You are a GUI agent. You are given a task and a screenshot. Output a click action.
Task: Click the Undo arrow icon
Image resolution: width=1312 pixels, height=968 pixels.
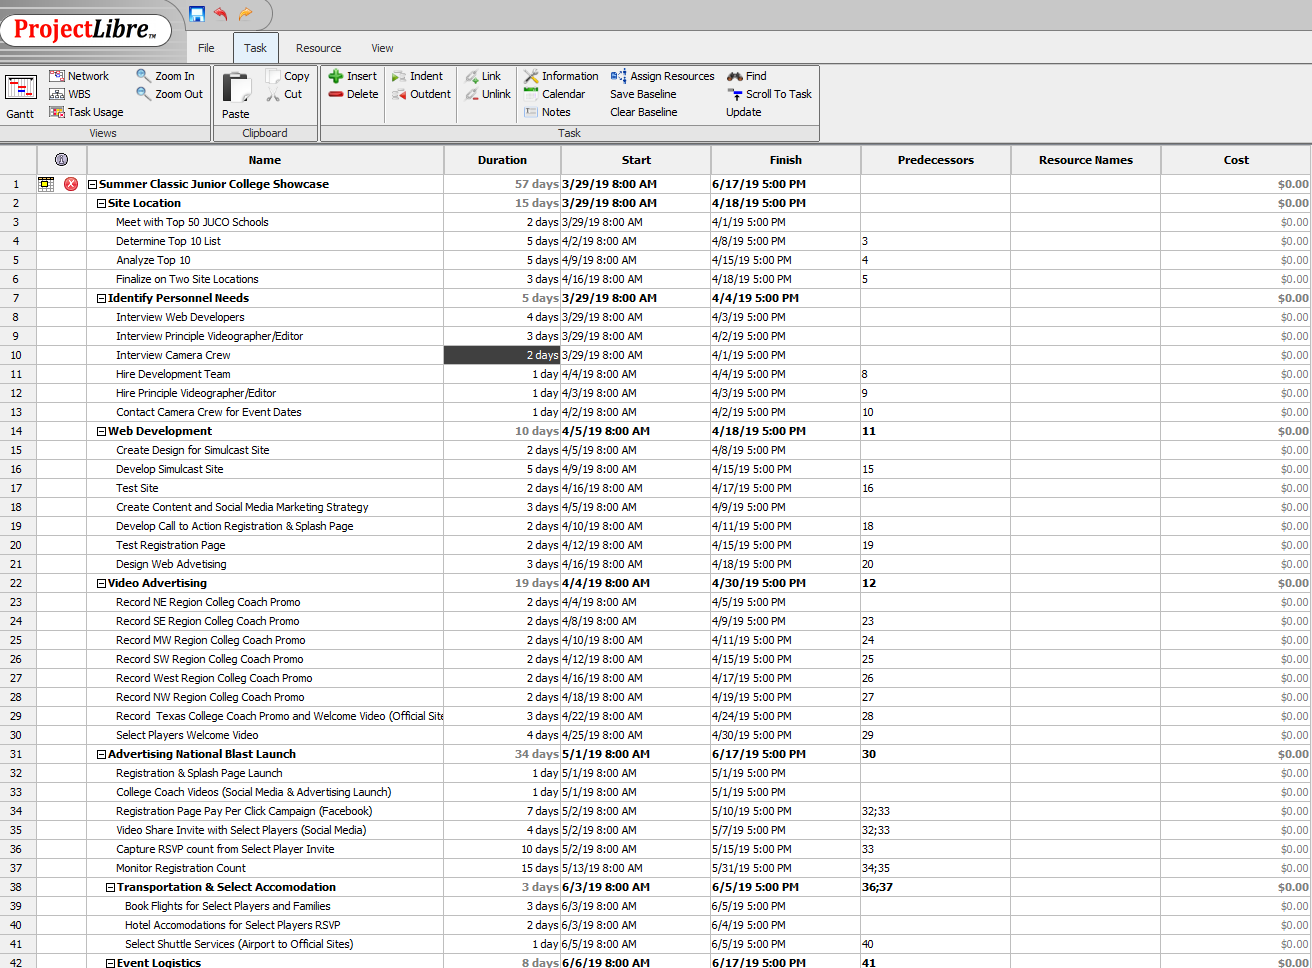221,14
